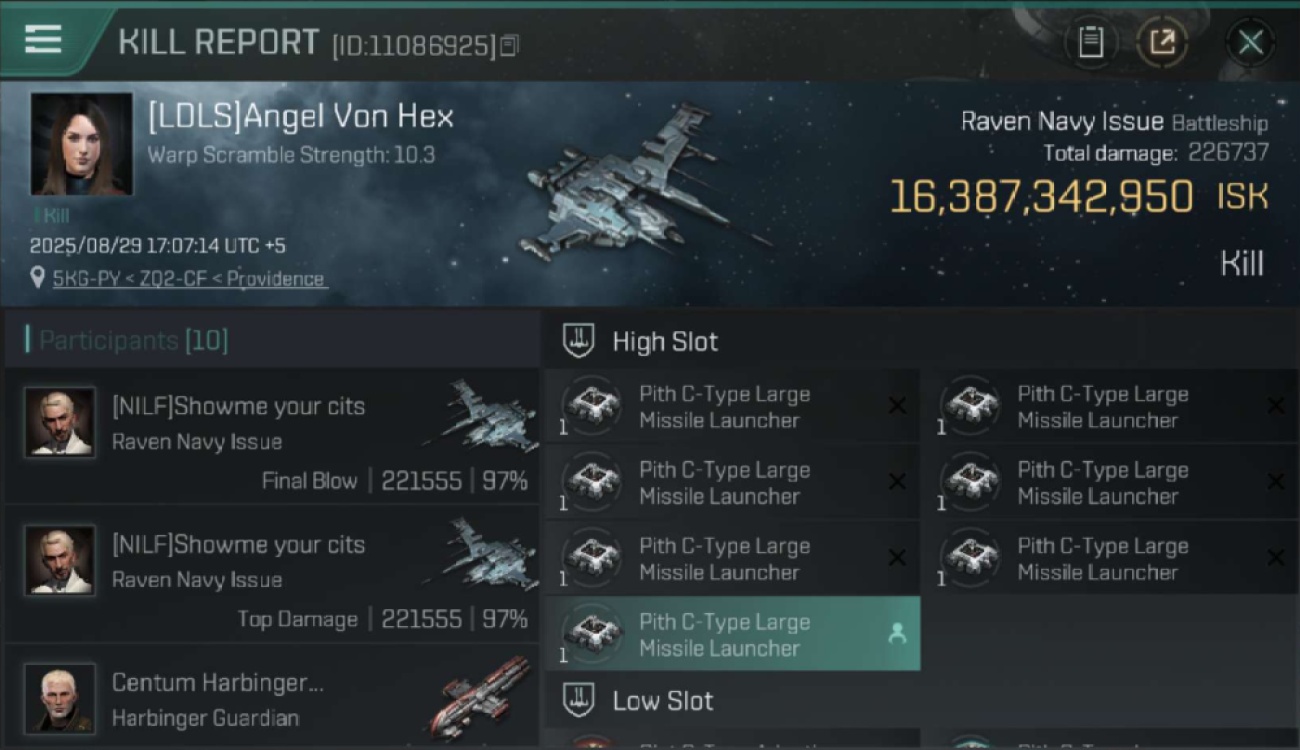The height and width of the screenshot is (750, 1300).
Task: Share the kill report externally
Action: point(1162,42)
